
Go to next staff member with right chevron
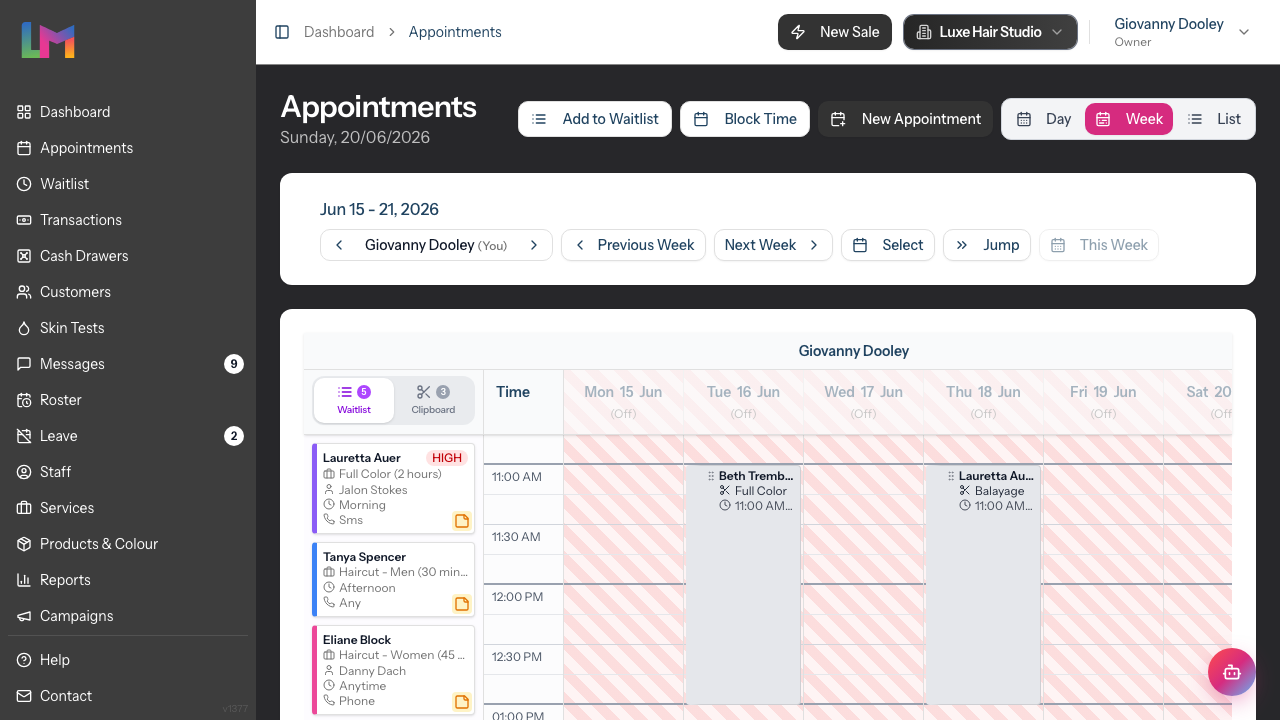tap(534, 245)
